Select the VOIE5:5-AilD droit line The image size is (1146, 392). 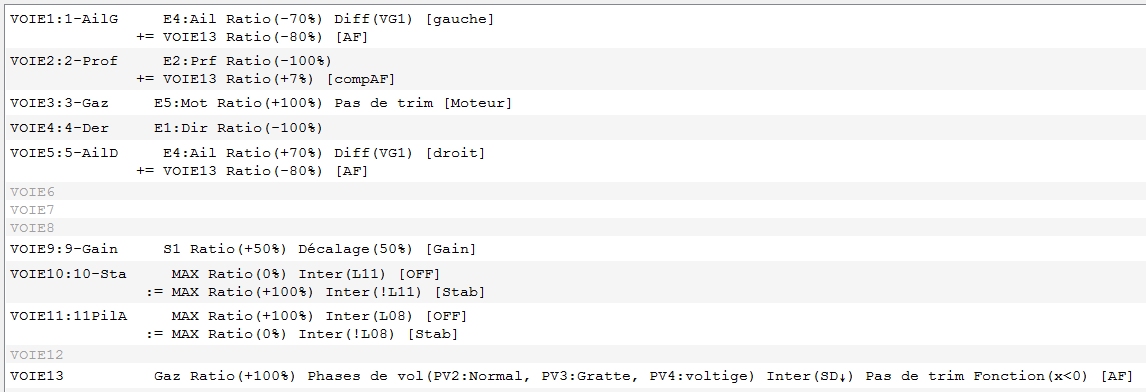coord(248,153)
